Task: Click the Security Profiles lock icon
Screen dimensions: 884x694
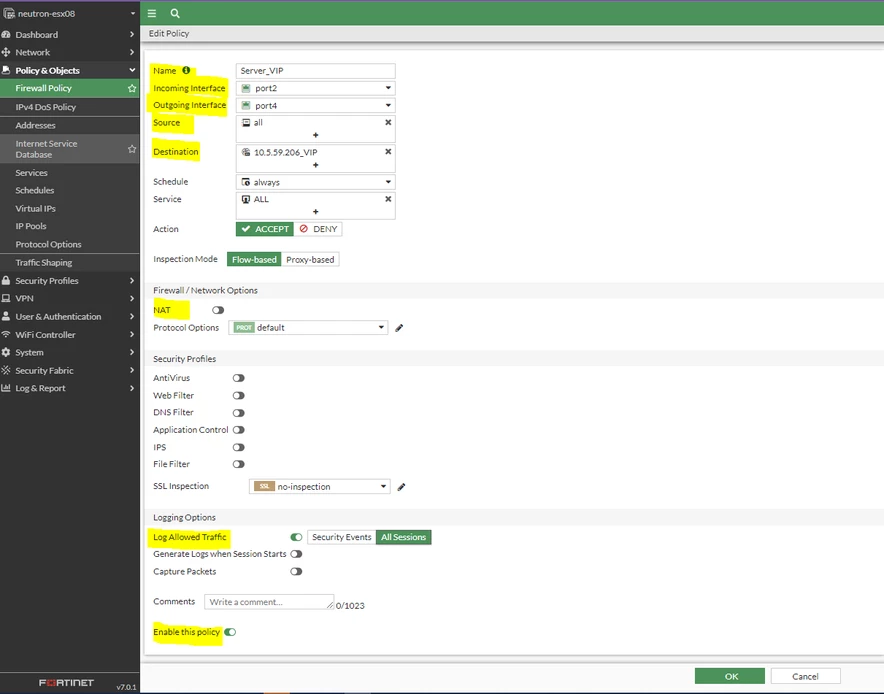Action: [6, 280]
